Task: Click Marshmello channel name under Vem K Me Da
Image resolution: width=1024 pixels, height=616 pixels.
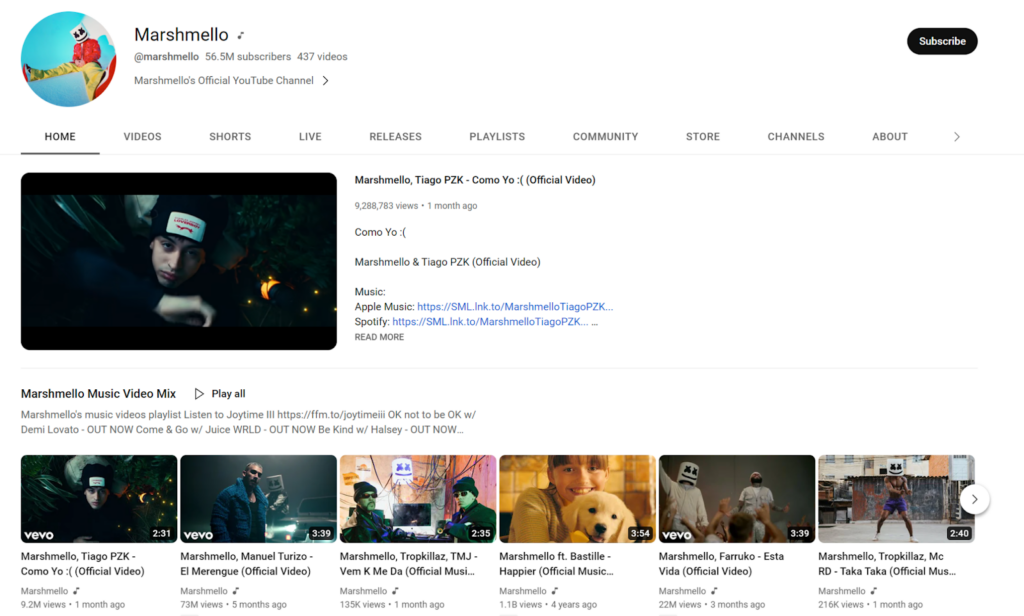Action: pos(363,591)
